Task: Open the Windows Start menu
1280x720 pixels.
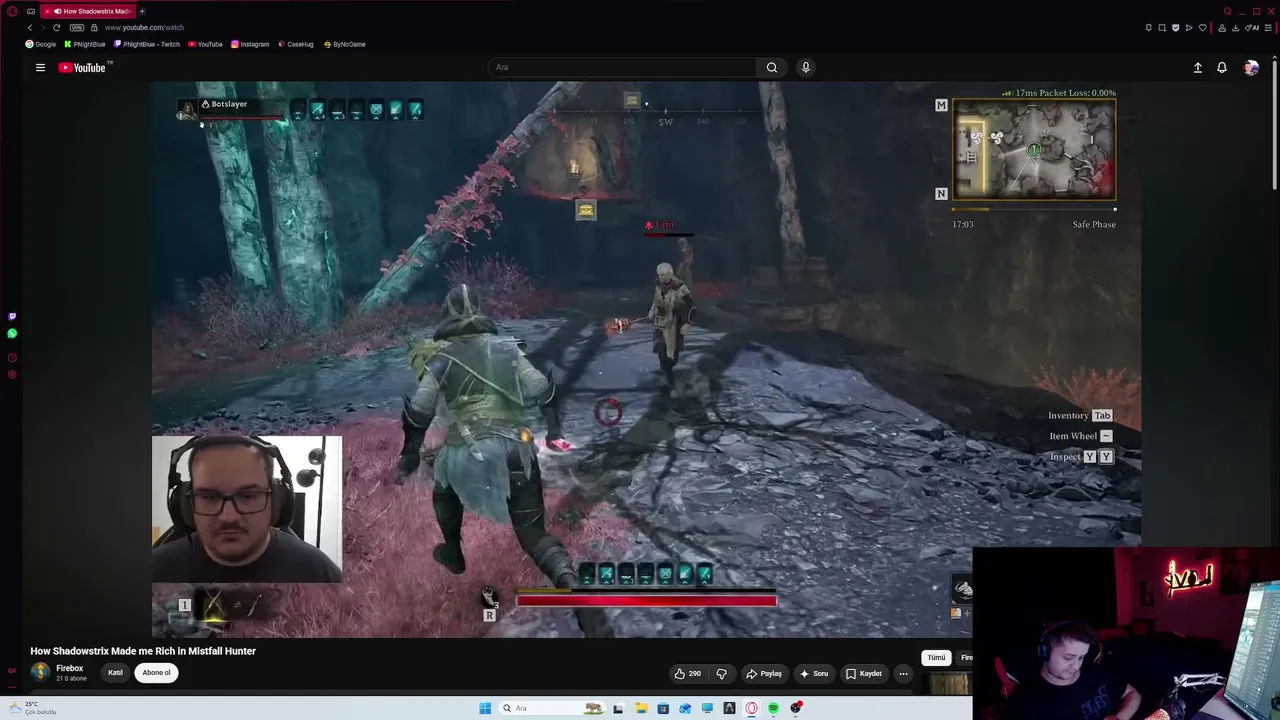Action: [485, 708]
